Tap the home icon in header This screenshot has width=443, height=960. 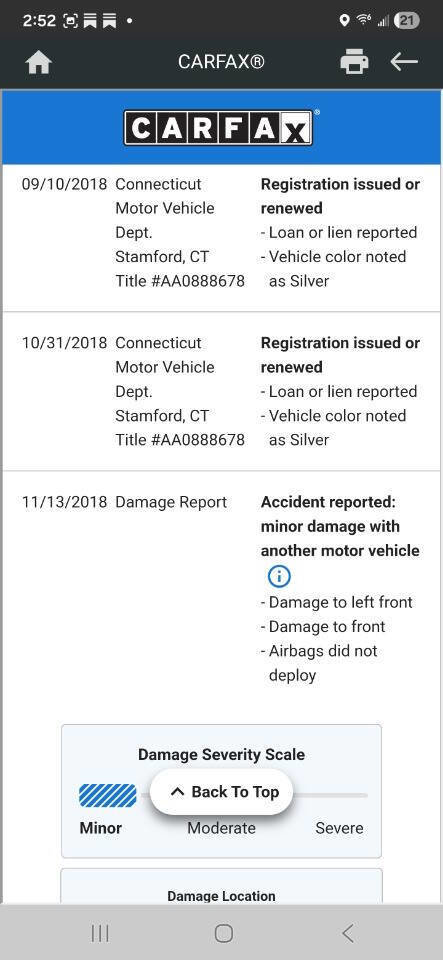(x=39, y=62)
